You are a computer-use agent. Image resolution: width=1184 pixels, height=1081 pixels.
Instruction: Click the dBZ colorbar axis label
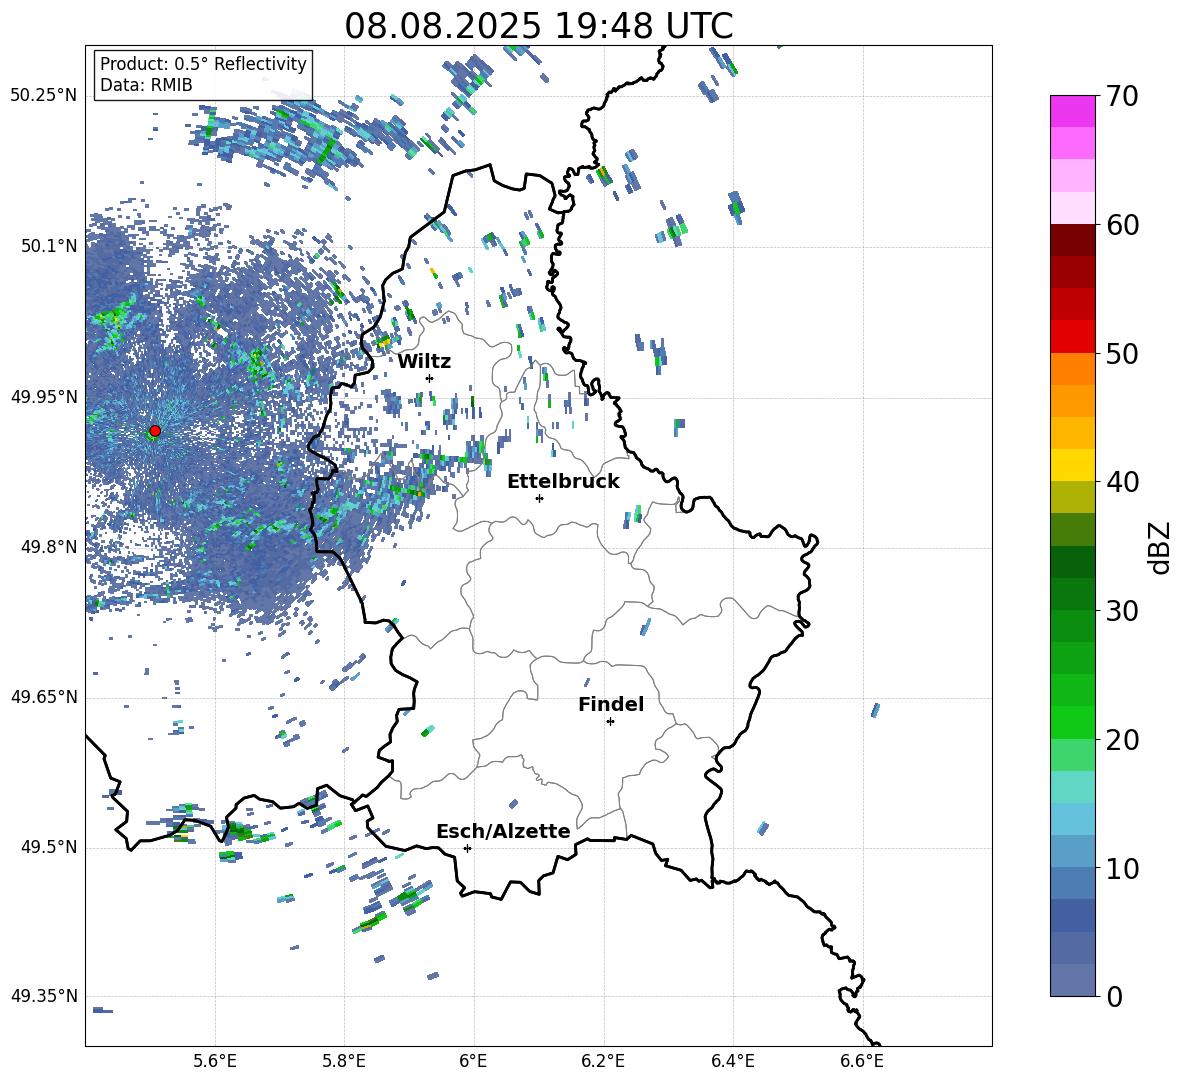(1161, 547)
